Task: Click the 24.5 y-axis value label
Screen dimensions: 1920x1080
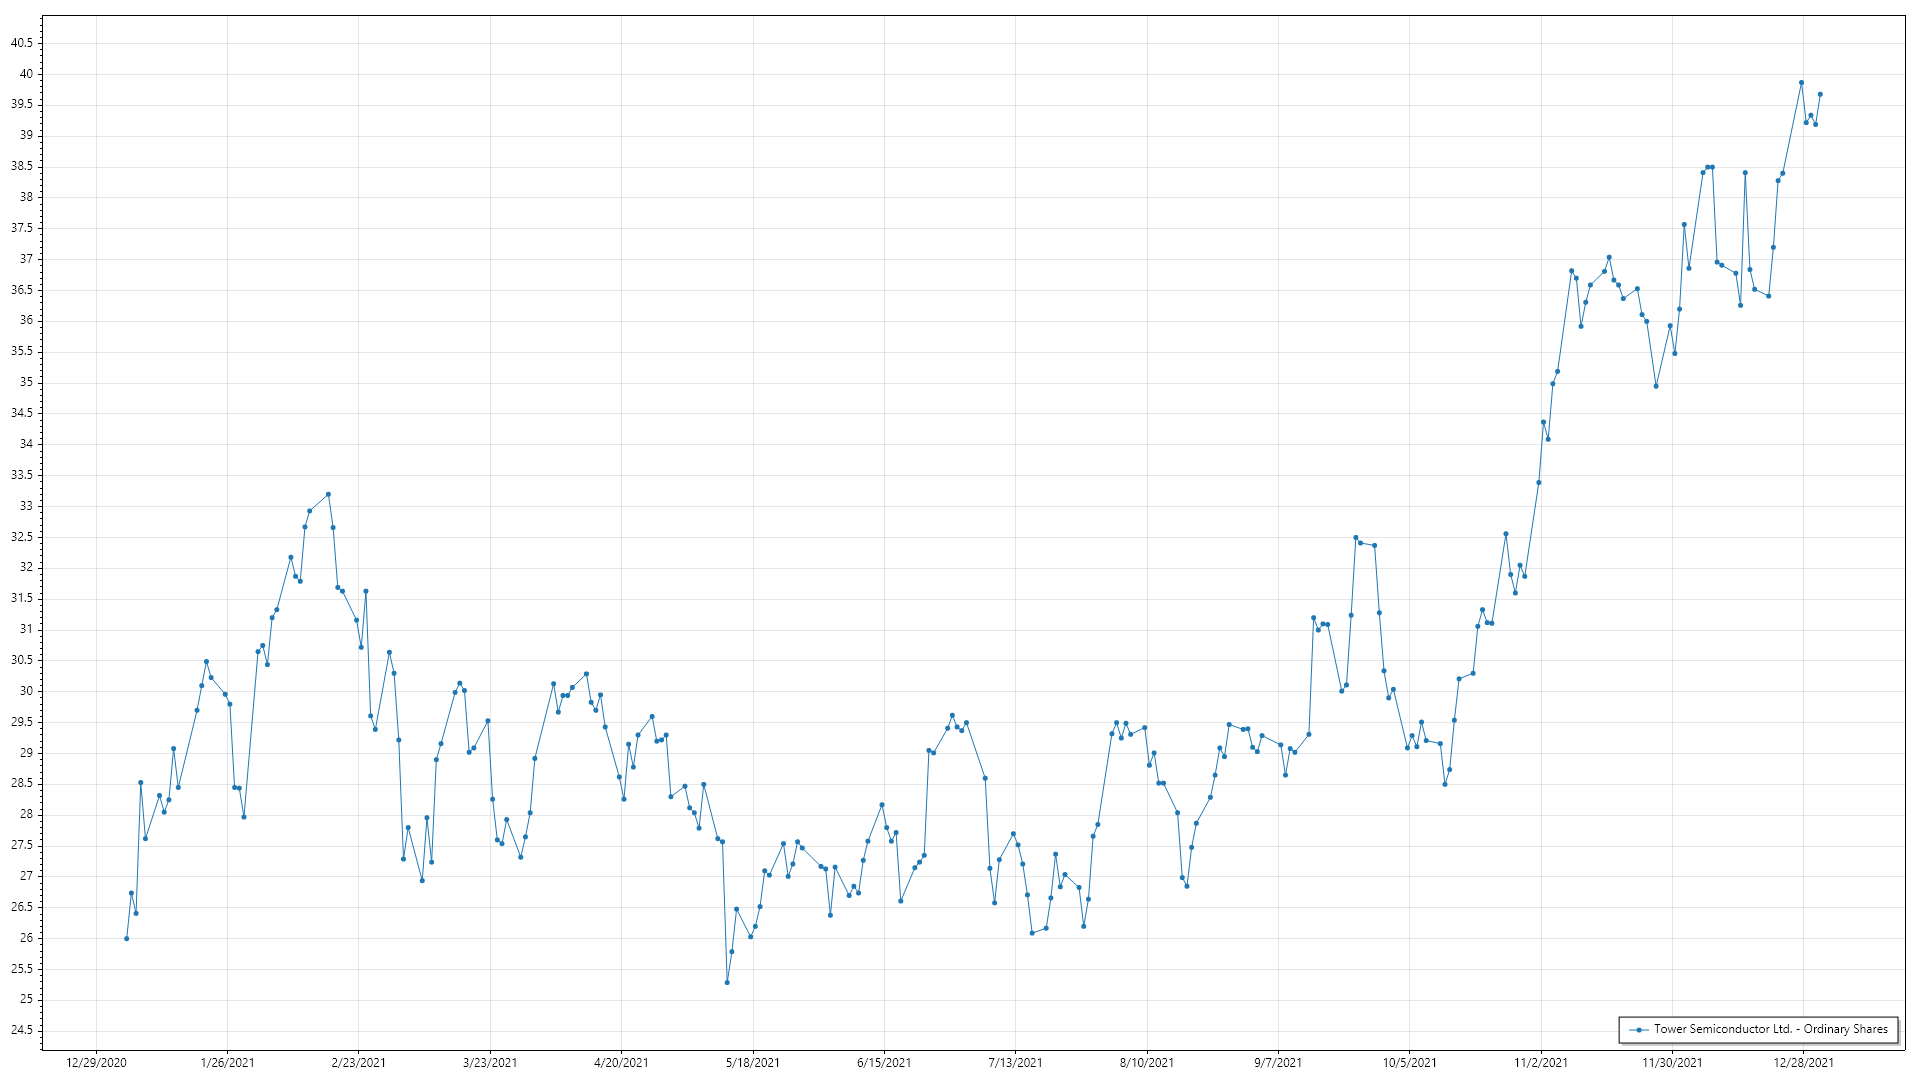Action: click(22, 1030)
